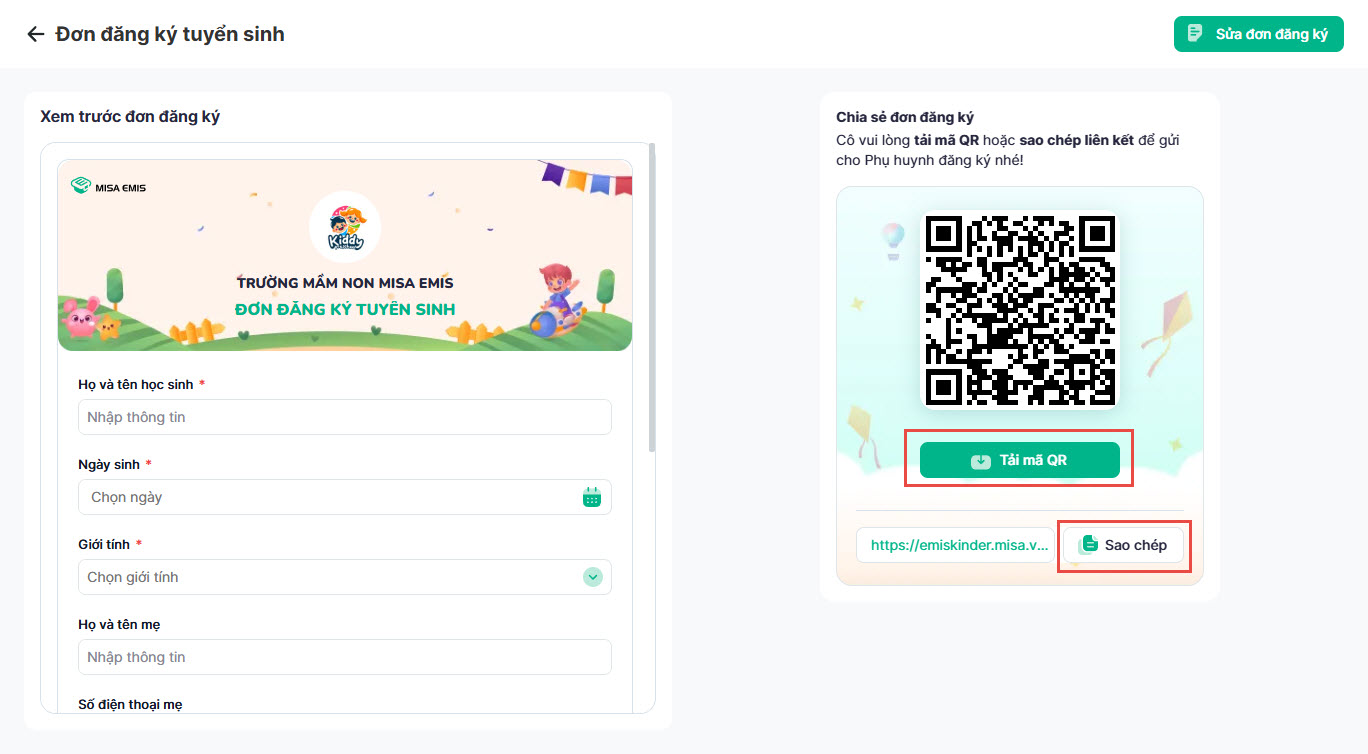Click the Kiddy school avatar logo
This screenshot has height=754, width=1368.
tap(345, 227)
